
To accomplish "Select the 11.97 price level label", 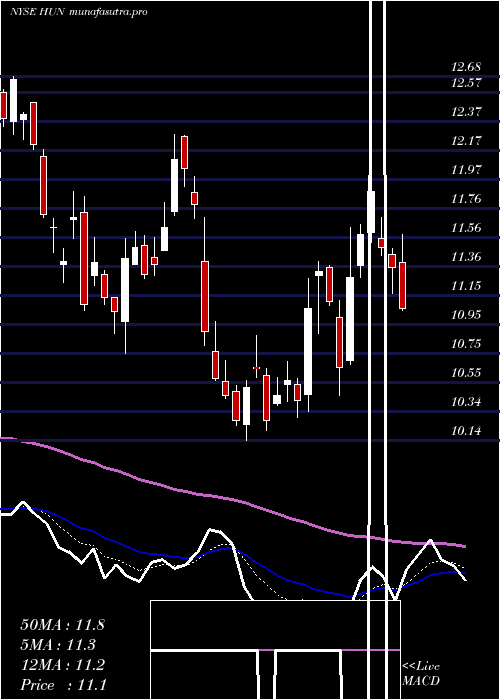I will 467,170.
